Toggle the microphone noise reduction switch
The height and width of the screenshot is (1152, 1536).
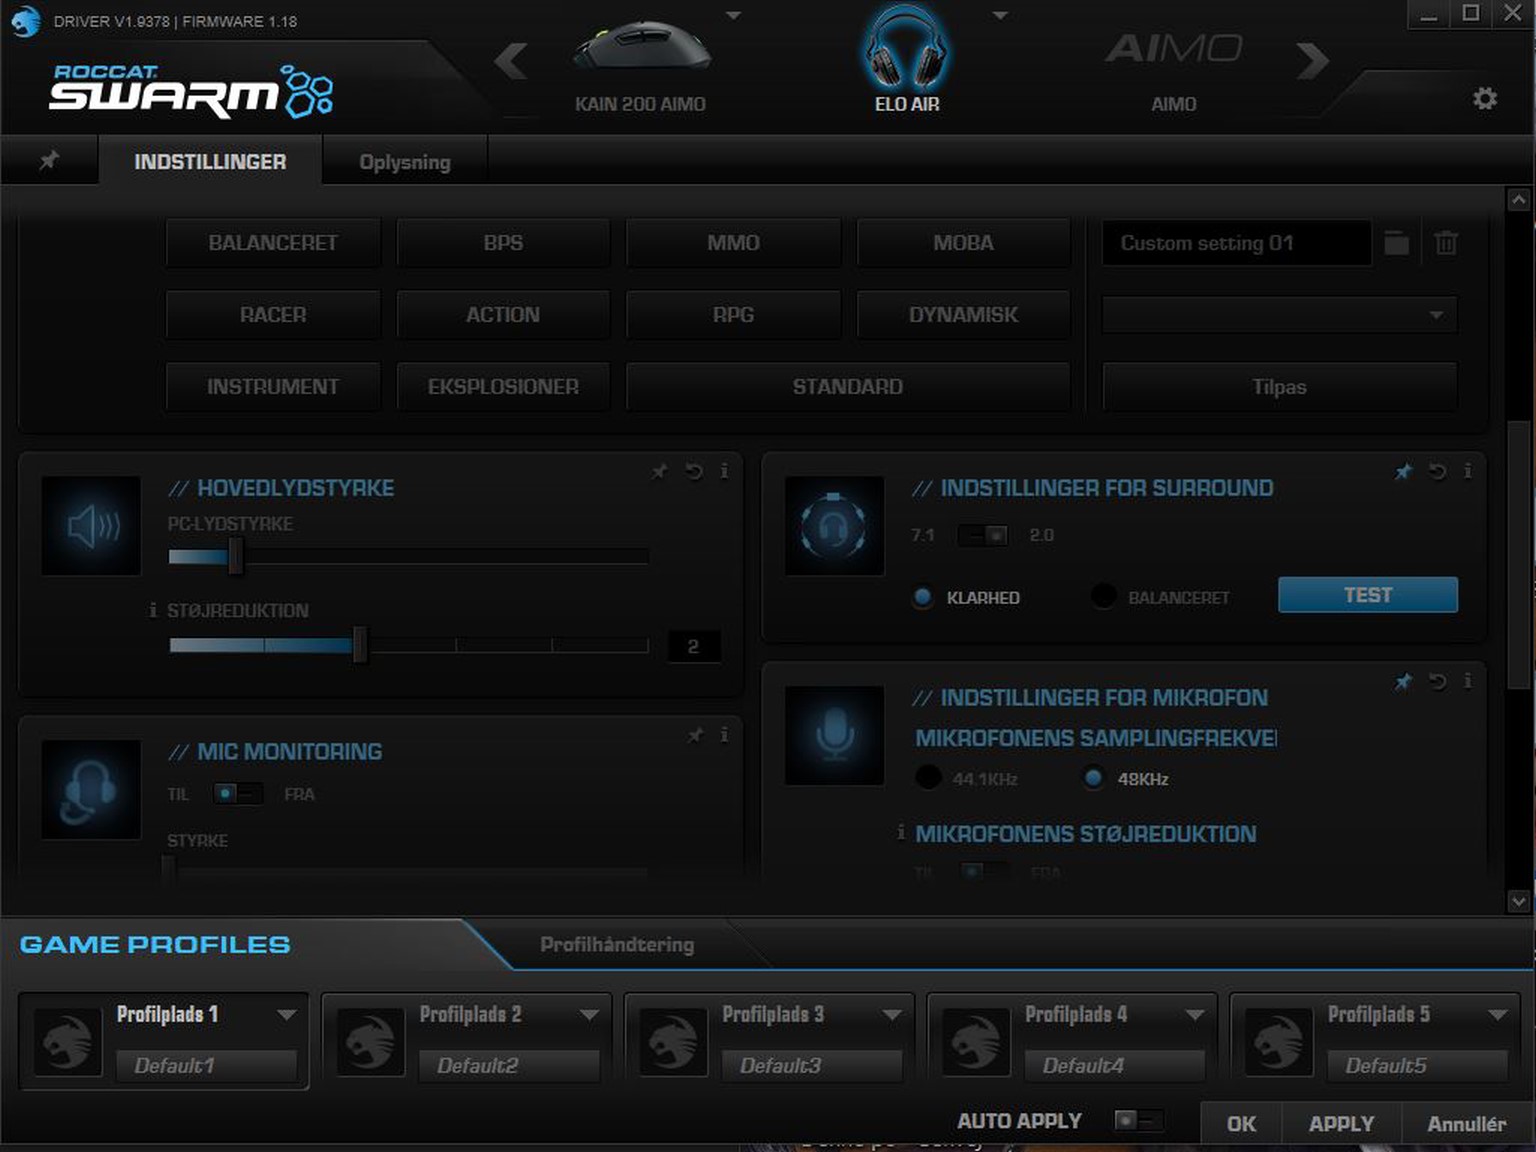(984, 871)
